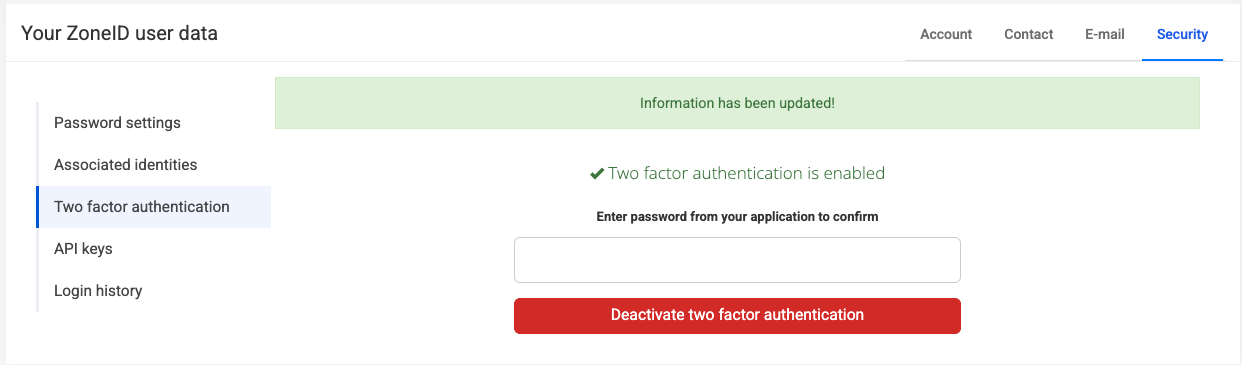Viewport: 1242px width, 365px height.
Task: Click 'Two factor authentication is enabled' status text
Action: (746, 173)
